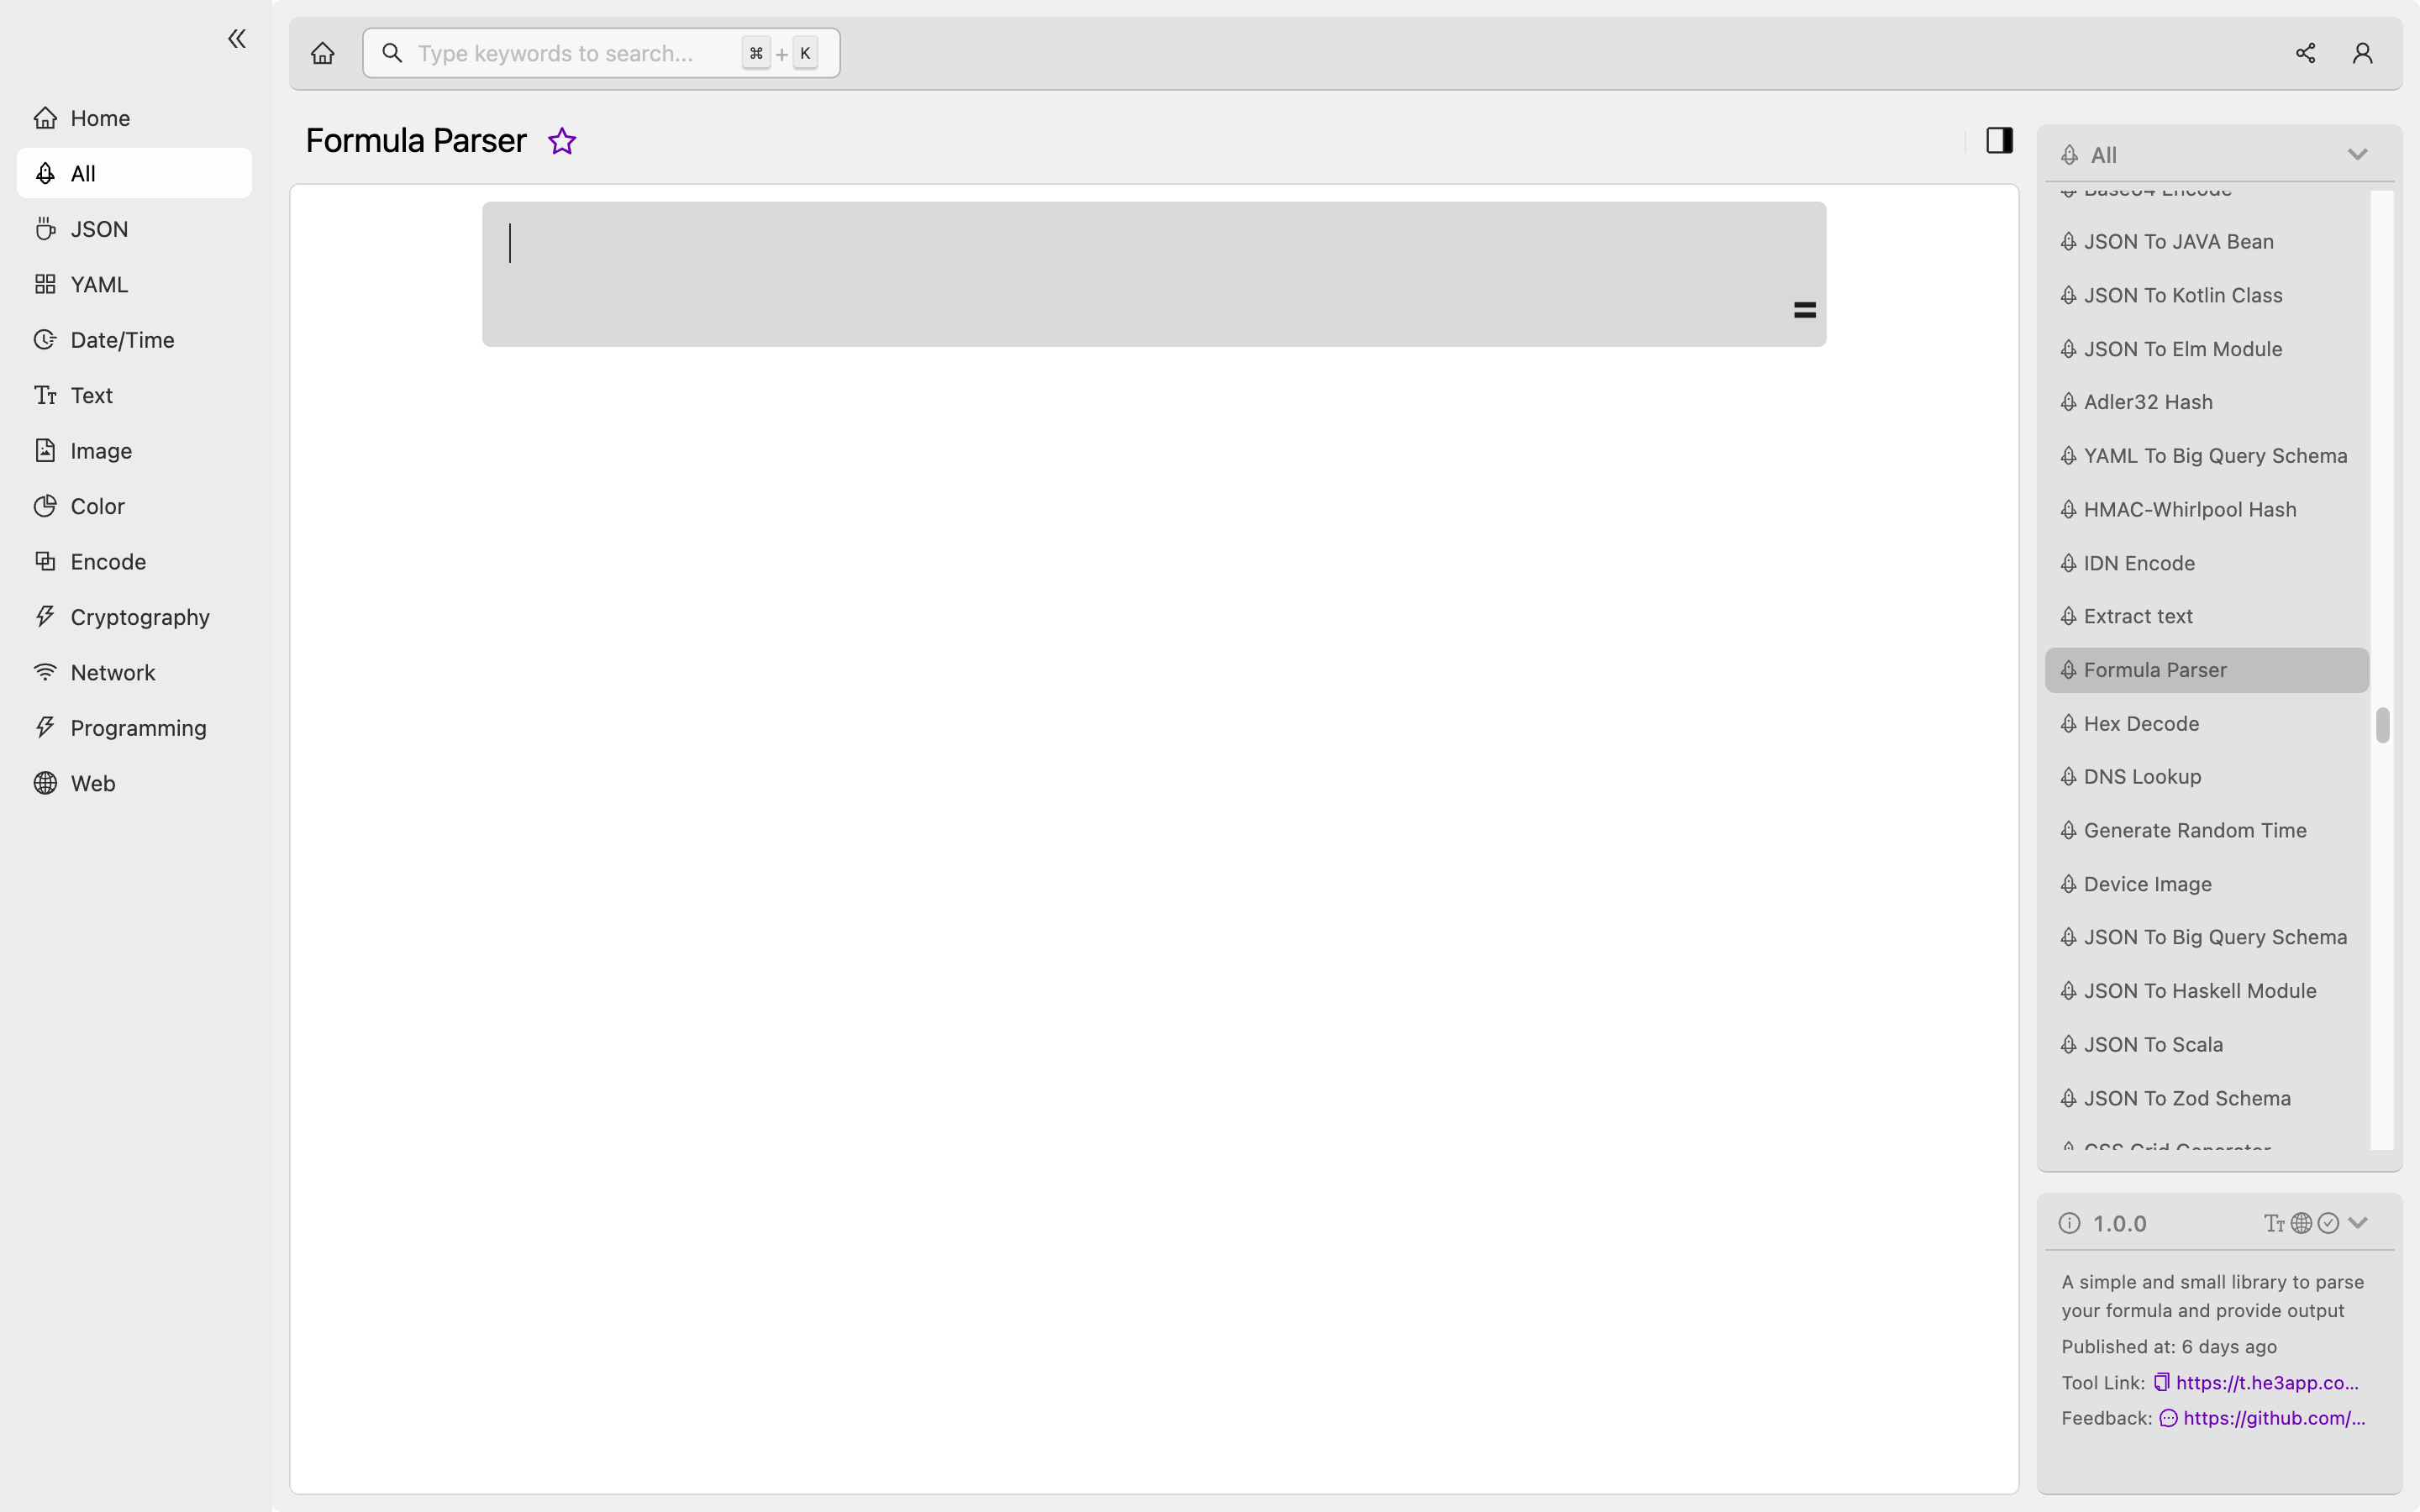Select the Cryptography category icon
The image size is (2420, 1512).
click(x=44, y=617)
